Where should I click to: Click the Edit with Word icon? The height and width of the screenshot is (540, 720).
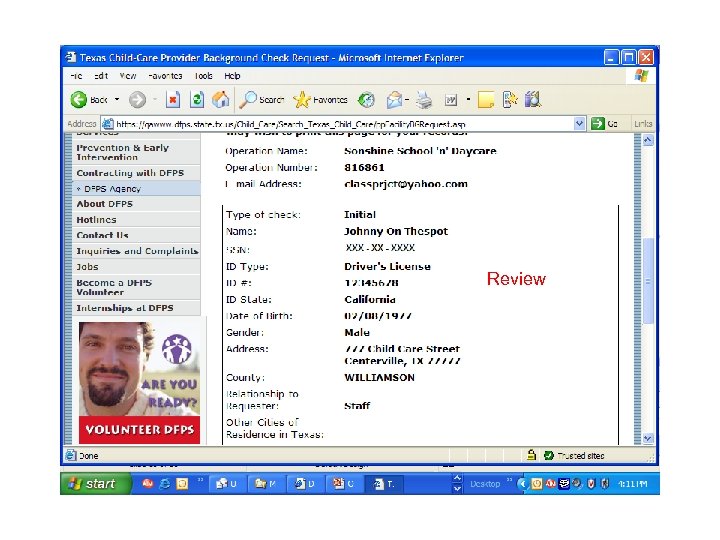click(451, 100)
